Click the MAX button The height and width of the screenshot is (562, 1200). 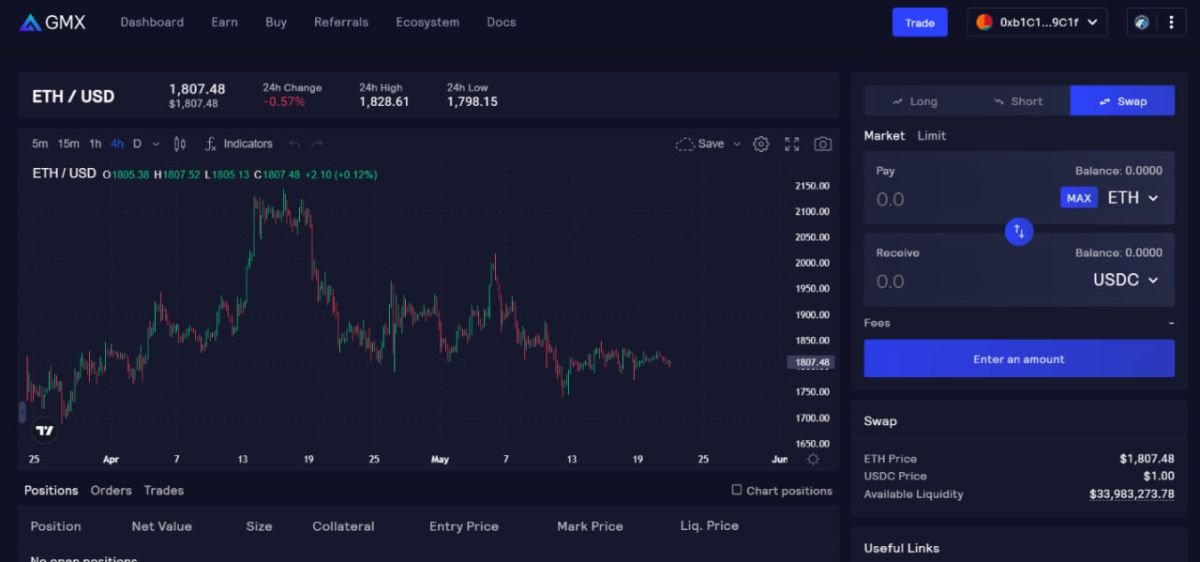point(1079,198)
